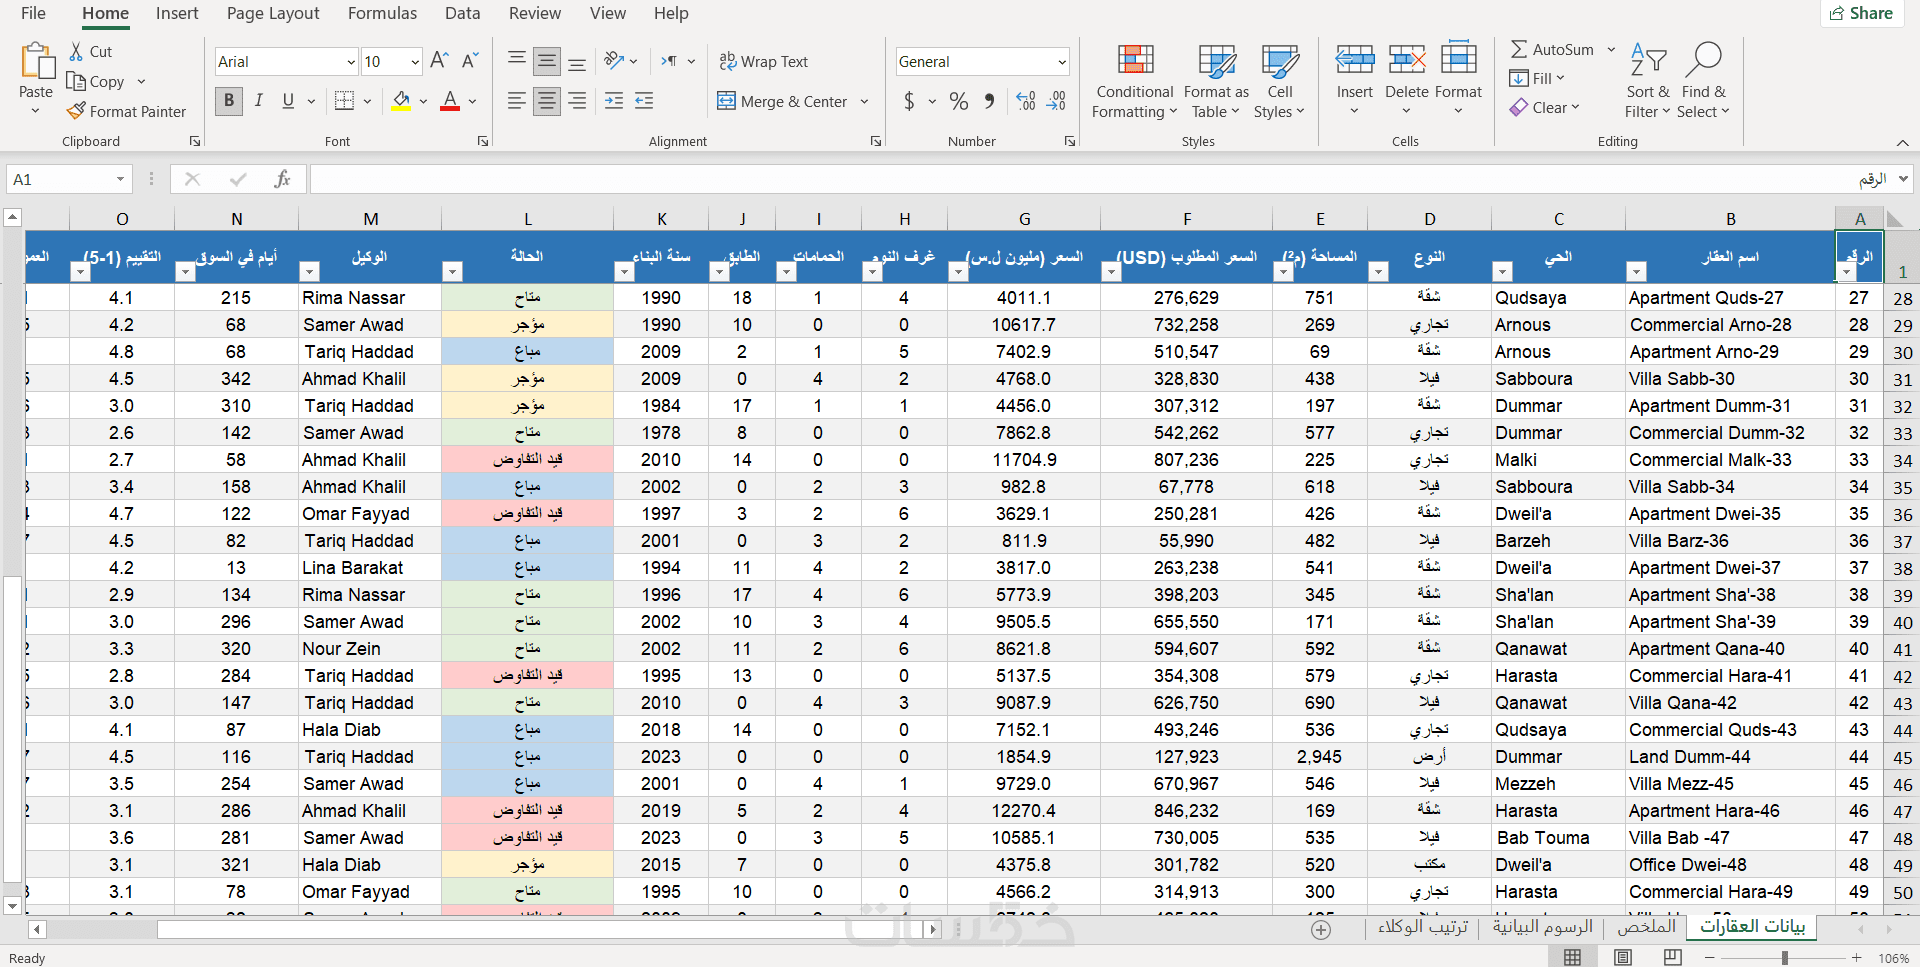Click Increase Indent icon
Viewport: 1920px width, 967px height.
(644, 101)
